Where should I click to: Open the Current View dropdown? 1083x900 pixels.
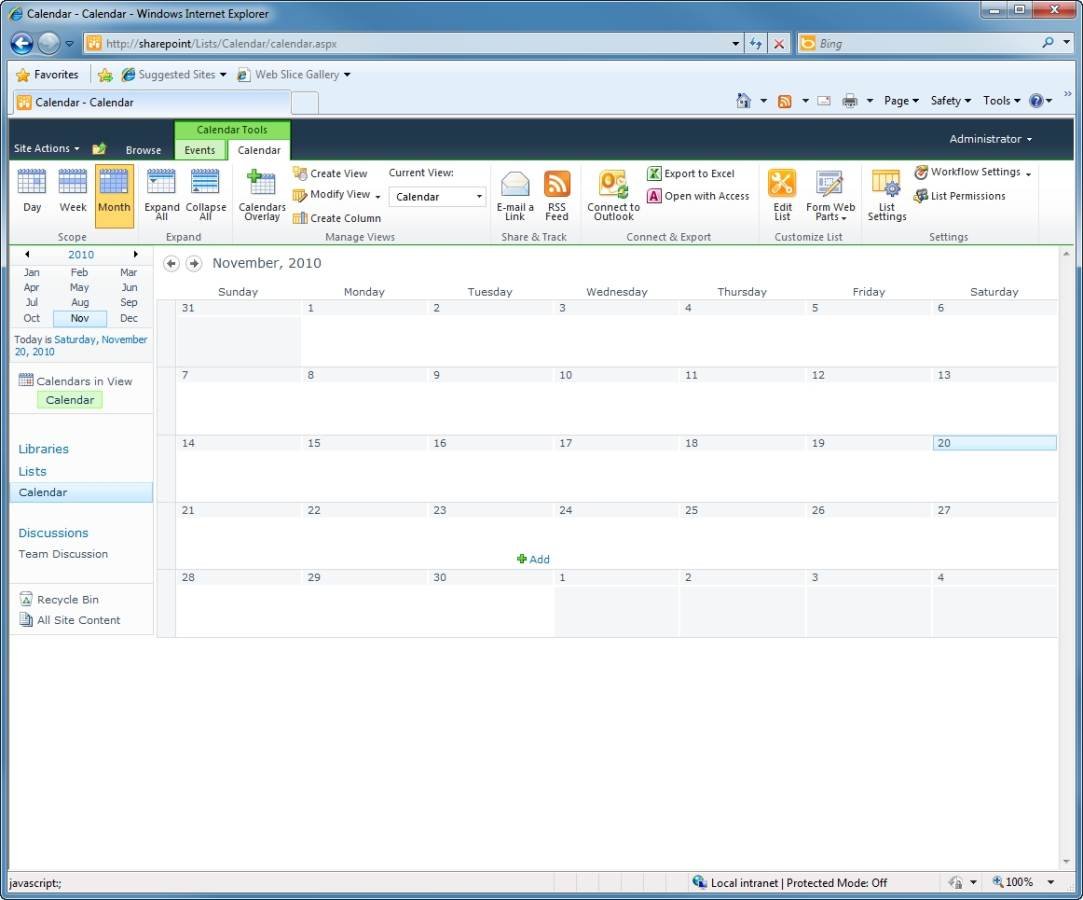pyautogui.click(x=438, y=197)
